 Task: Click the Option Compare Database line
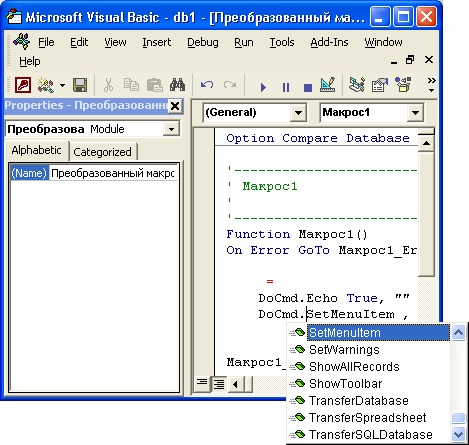coord(318,138)
